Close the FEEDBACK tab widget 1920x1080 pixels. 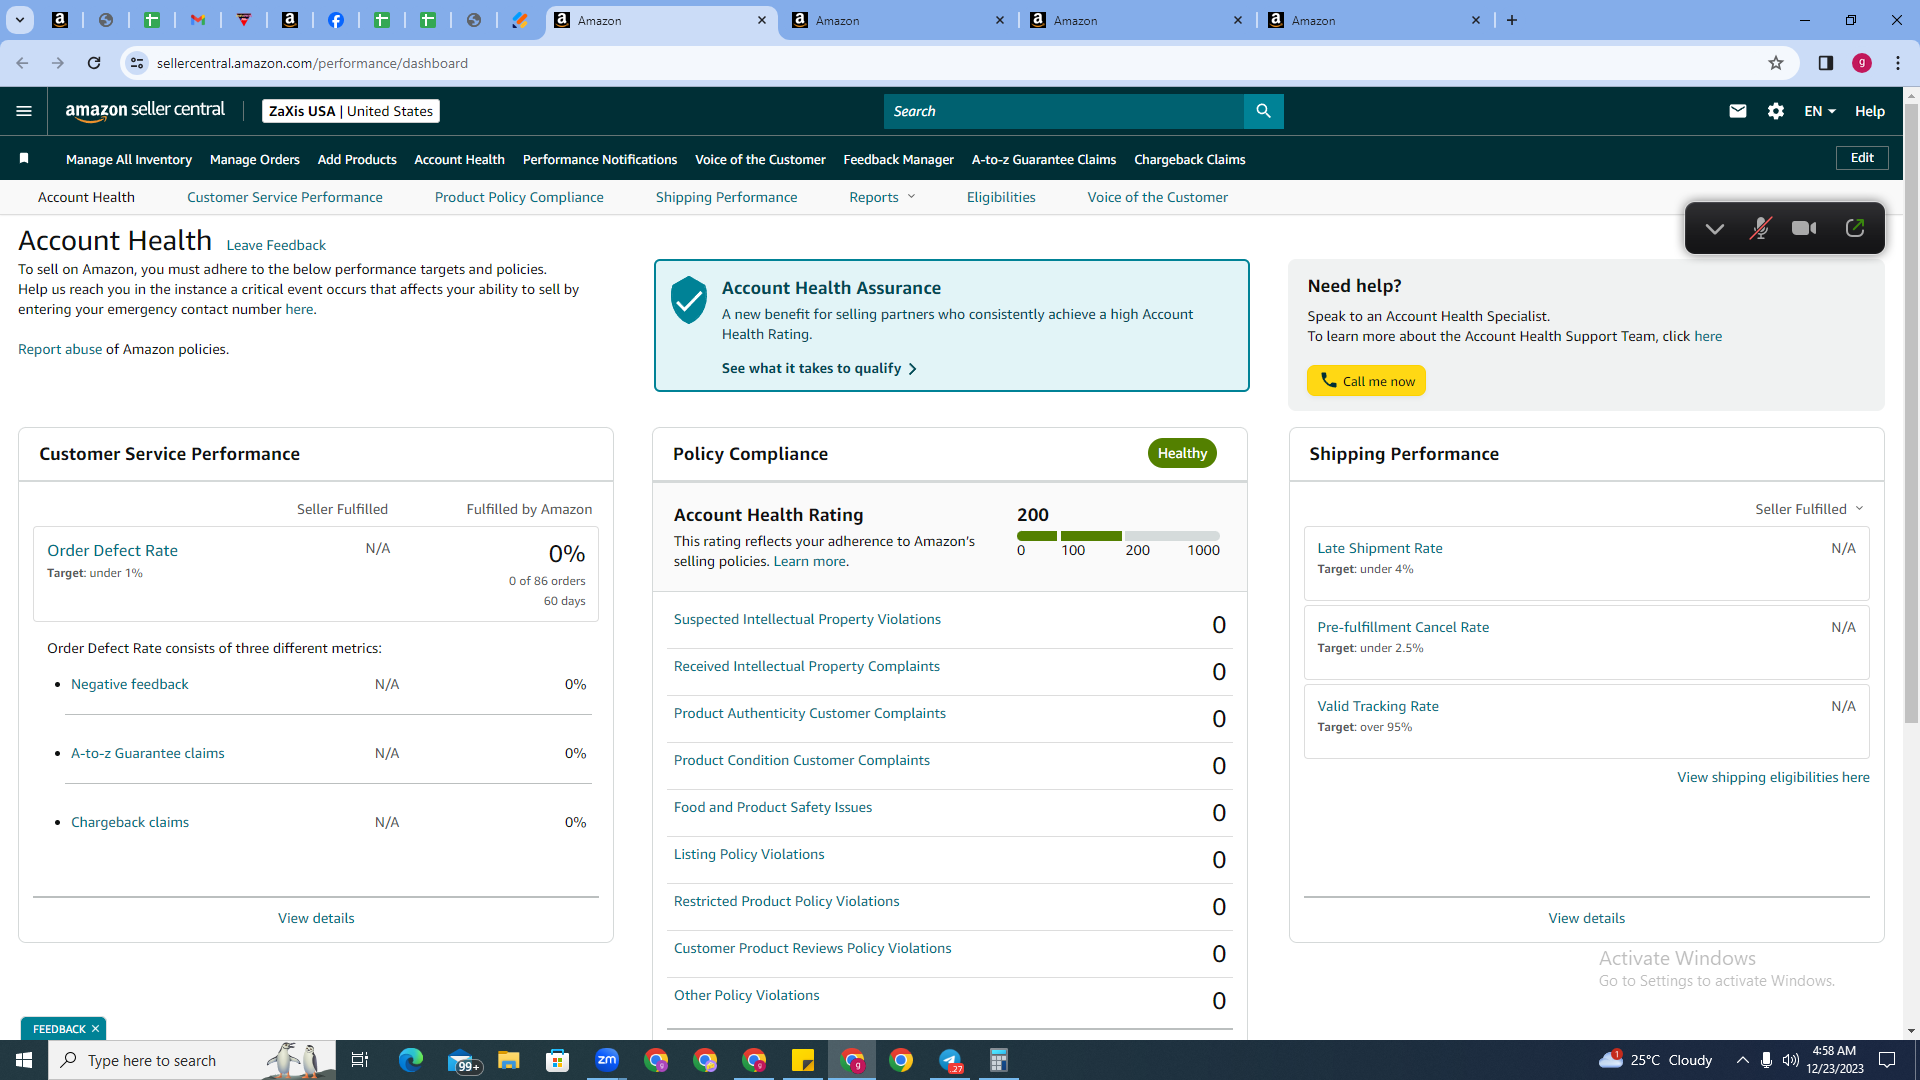click(x=95, y=1029)
